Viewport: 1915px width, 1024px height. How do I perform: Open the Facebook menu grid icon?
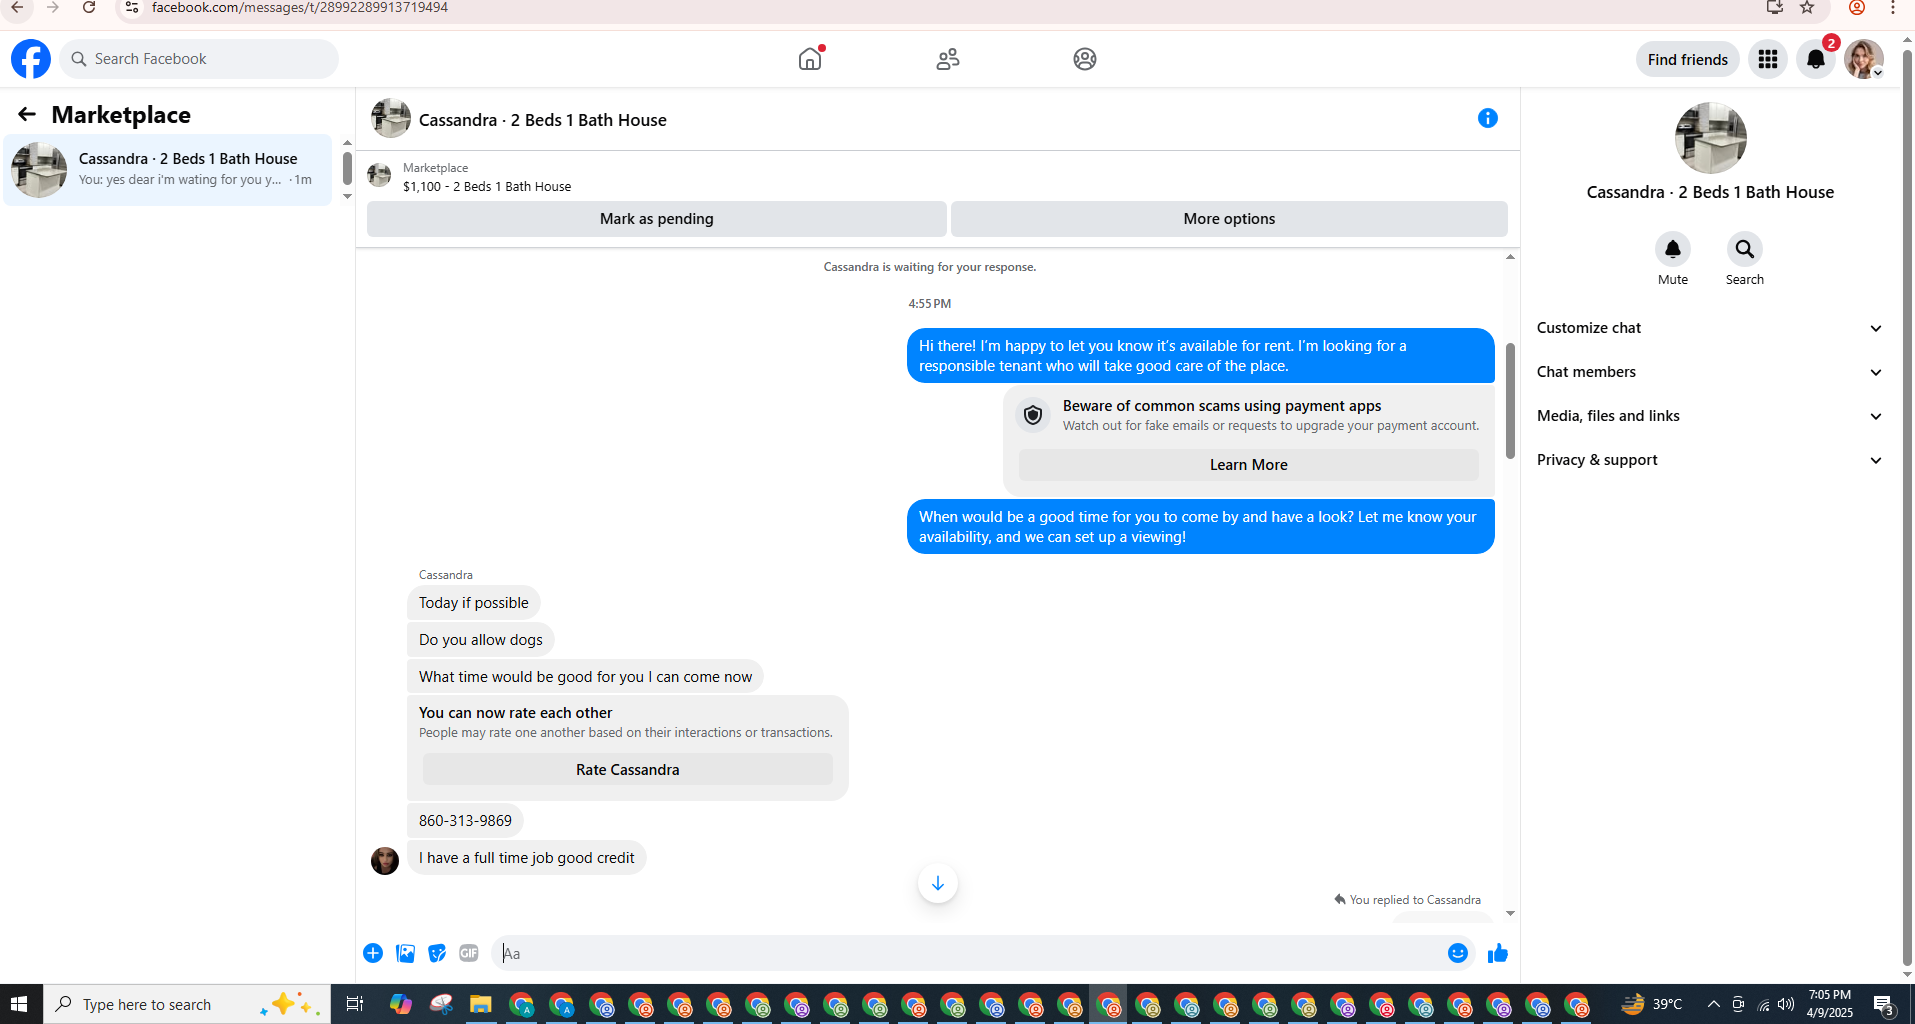[1768, 59]
